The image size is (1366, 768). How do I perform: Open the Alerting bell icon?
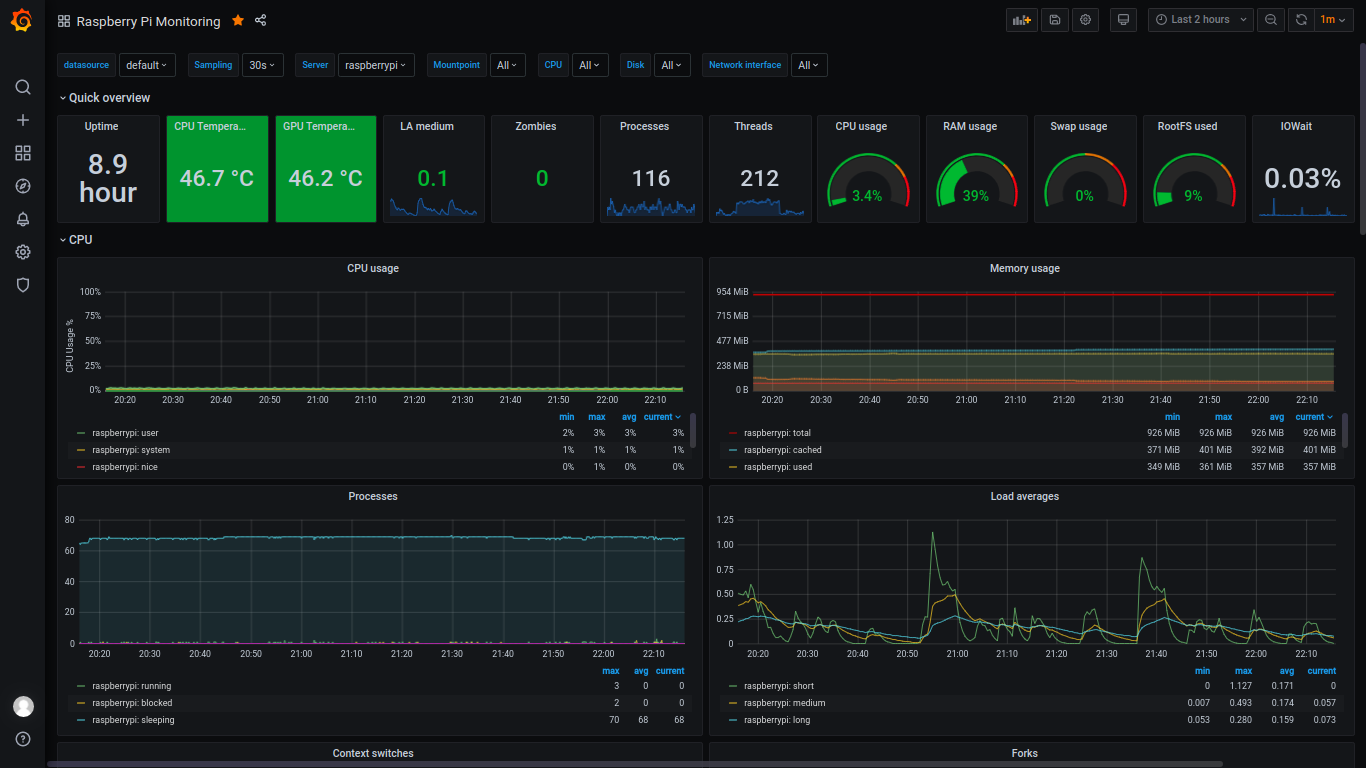23,219
